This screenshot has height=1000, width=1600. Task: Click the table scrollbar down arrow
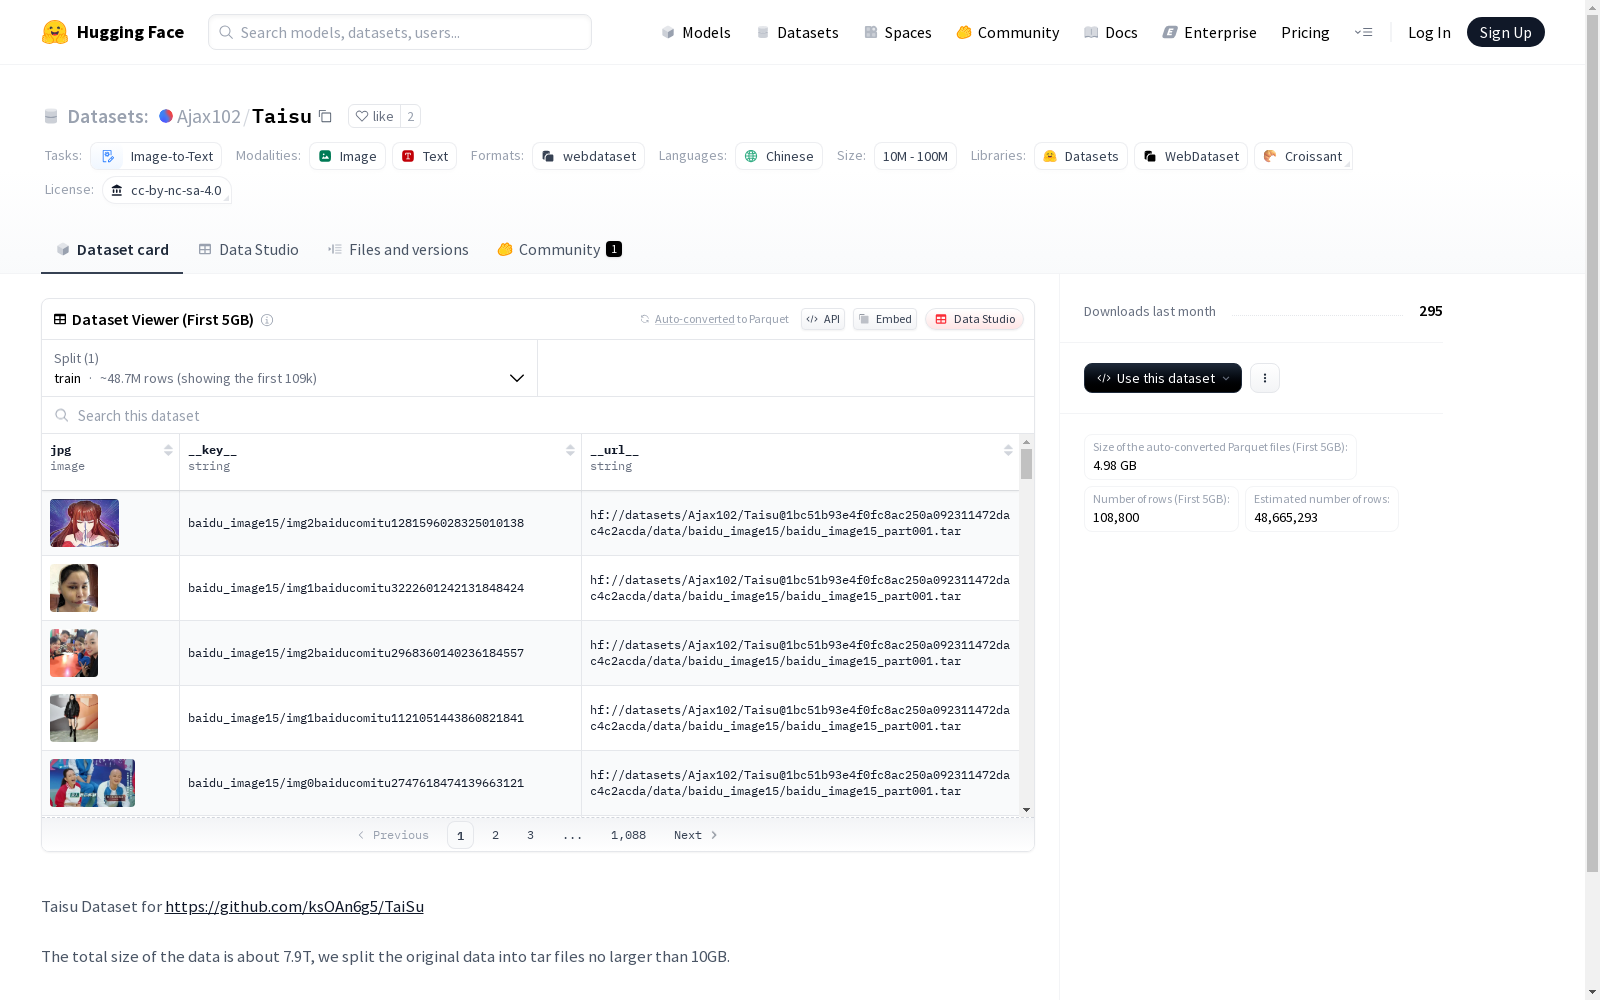[x=1026, y=810]
